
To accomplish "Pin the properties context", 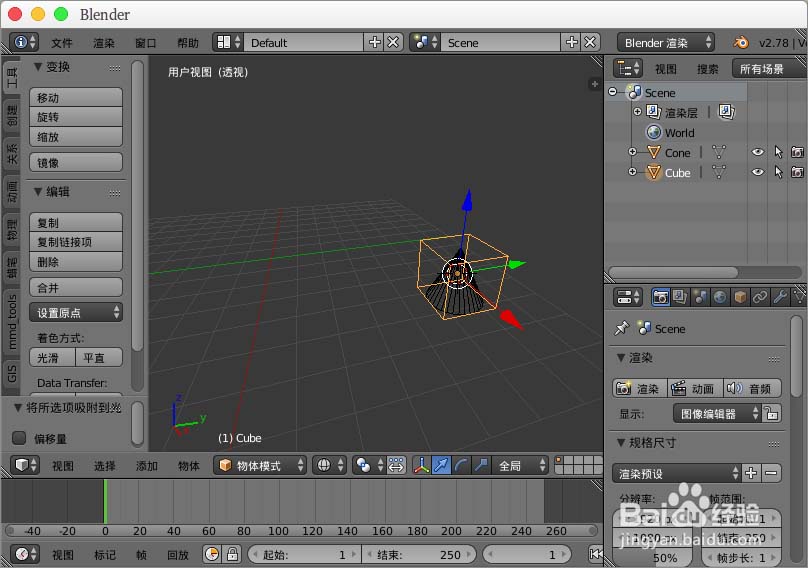I will (622, 328).
